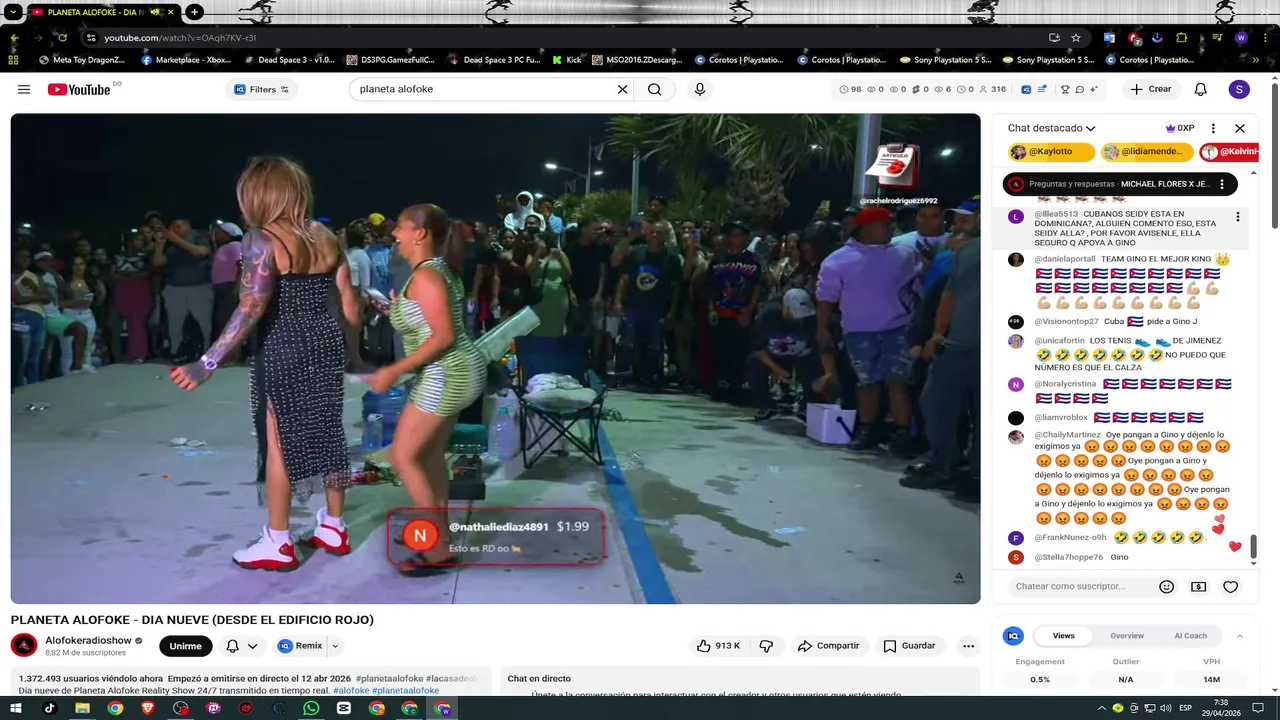Open WhatsApp from the taskbar
This screenshot has width=1280, height=720.
[311, 708]
